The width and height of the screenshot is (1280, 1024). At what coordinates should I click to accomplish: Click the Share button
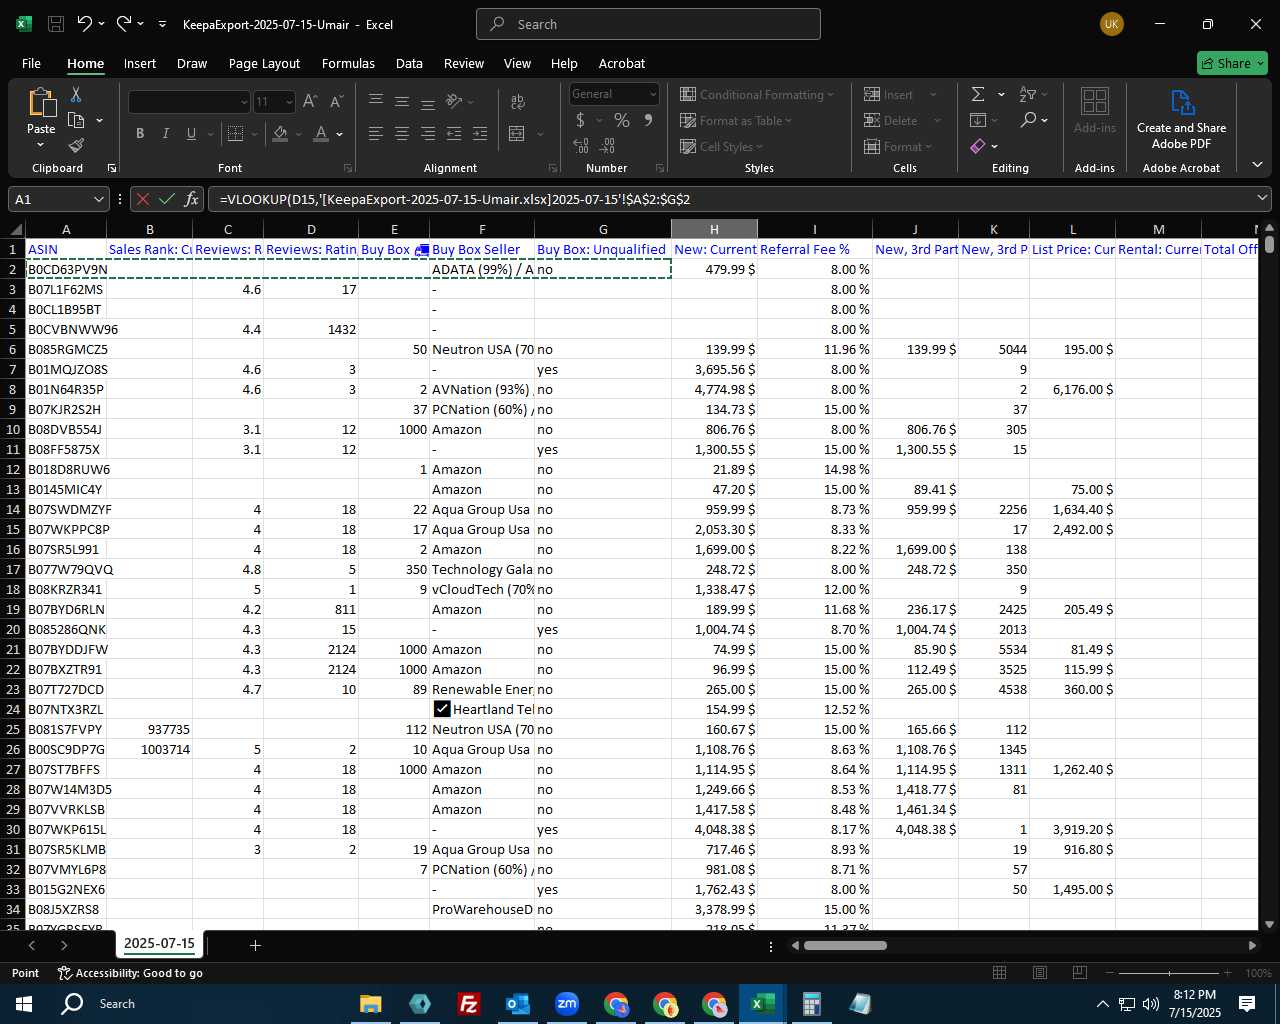[1232, 63]
